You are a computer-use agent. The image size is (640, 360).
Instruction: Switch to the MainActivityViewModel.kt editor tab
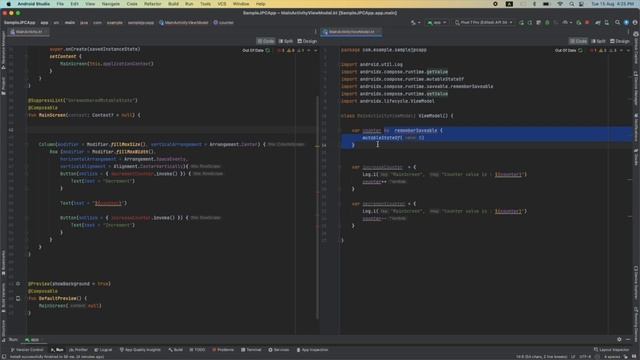pos(351,32)
